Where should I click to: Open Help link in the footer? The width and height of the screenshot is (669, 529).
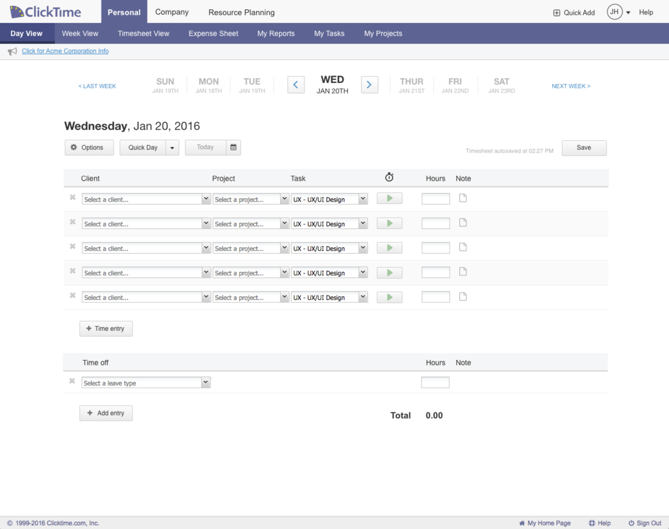coord(600,523)
